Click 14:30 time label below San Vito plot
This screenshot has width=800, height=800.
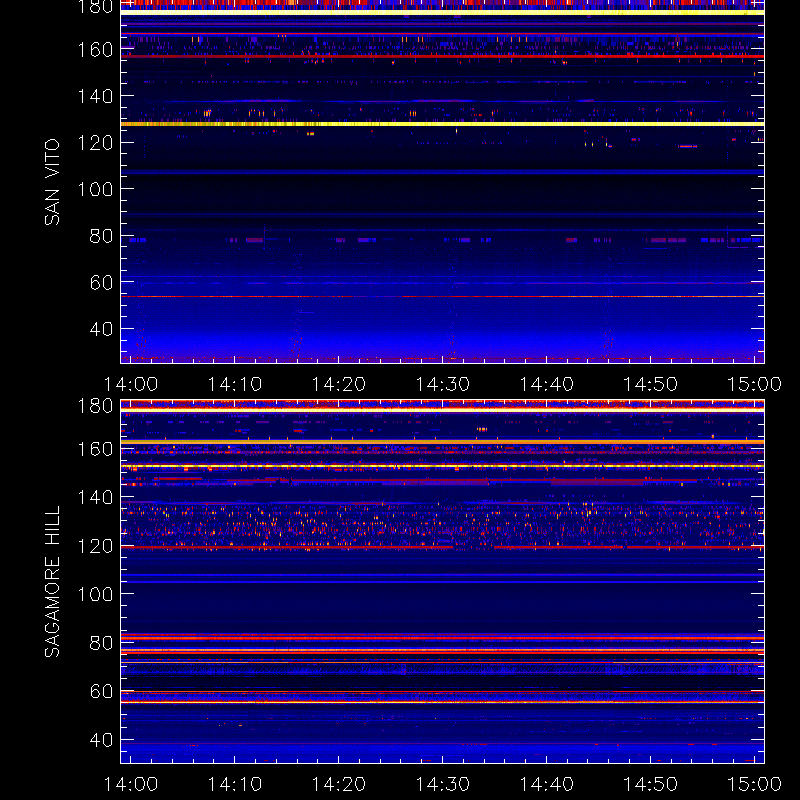point(443,384)
